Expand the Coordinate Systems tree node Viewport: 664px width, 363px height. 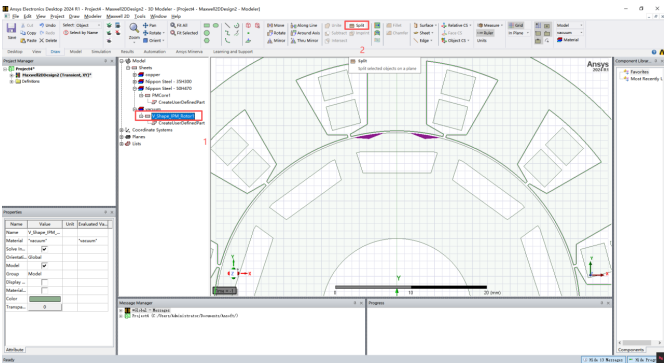pyautogui.click(x=122, y=130)
